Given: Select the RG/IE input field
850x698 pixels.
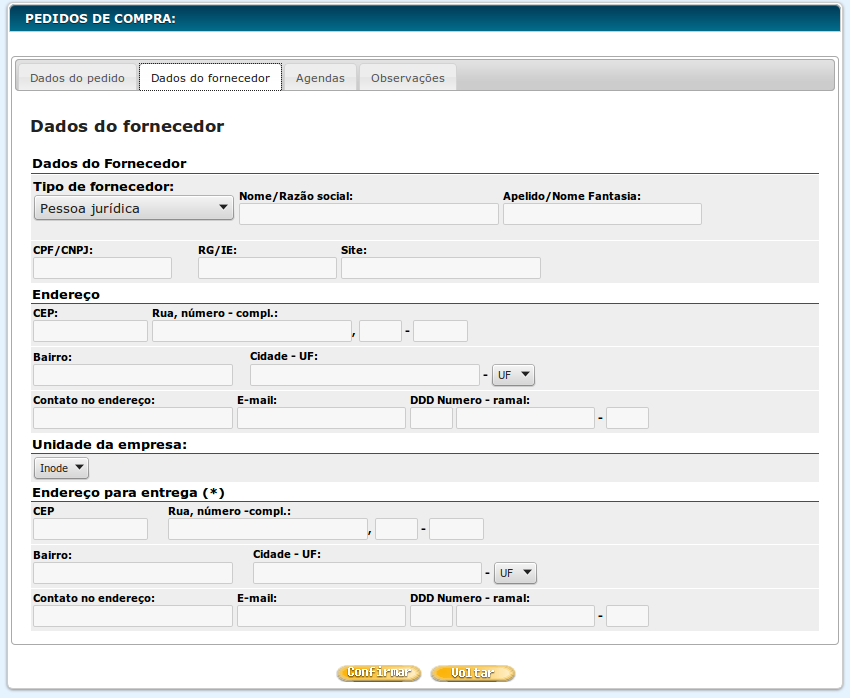Looking at the screenshot, I should pyautogui.click(x=267, y=268).
